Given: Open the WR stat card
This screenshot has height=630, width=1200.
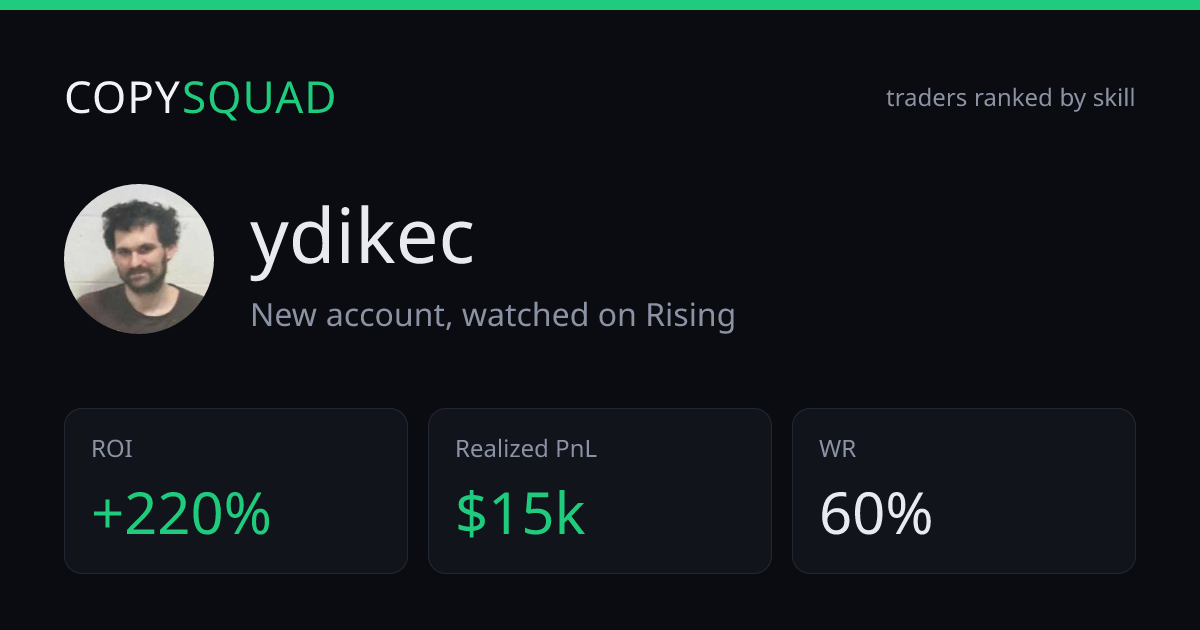Looking at the screenshot, I should coord(964,491).
